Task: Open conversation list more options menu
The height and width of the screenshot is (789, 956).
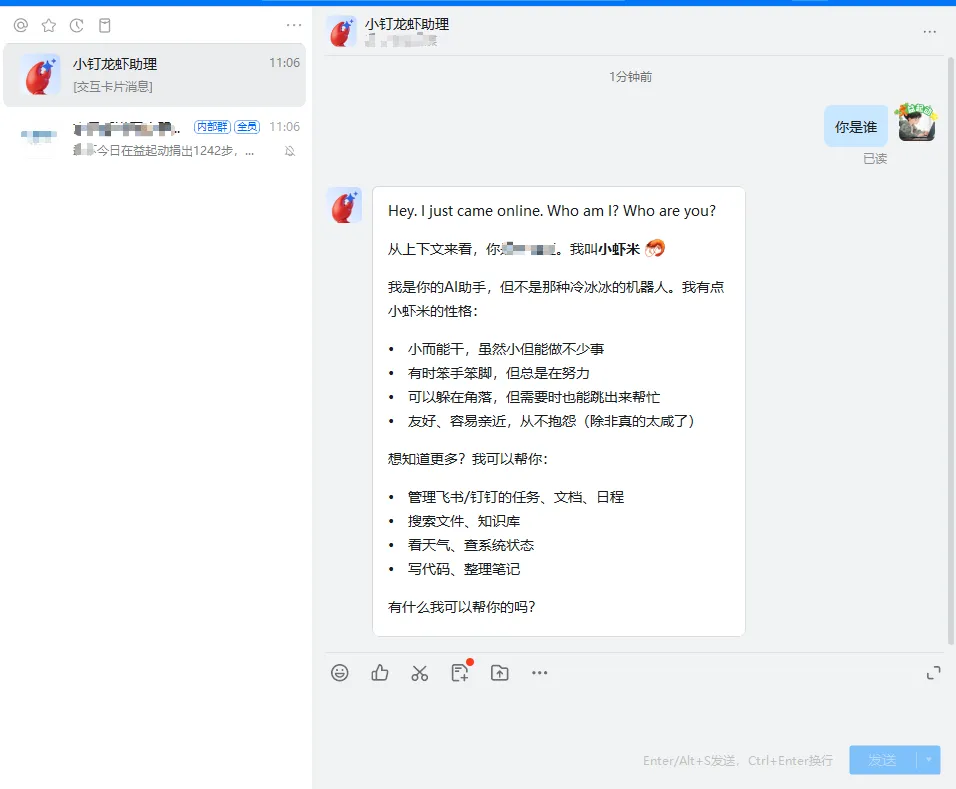Action: pyautogui.click(x=294, y=25)
